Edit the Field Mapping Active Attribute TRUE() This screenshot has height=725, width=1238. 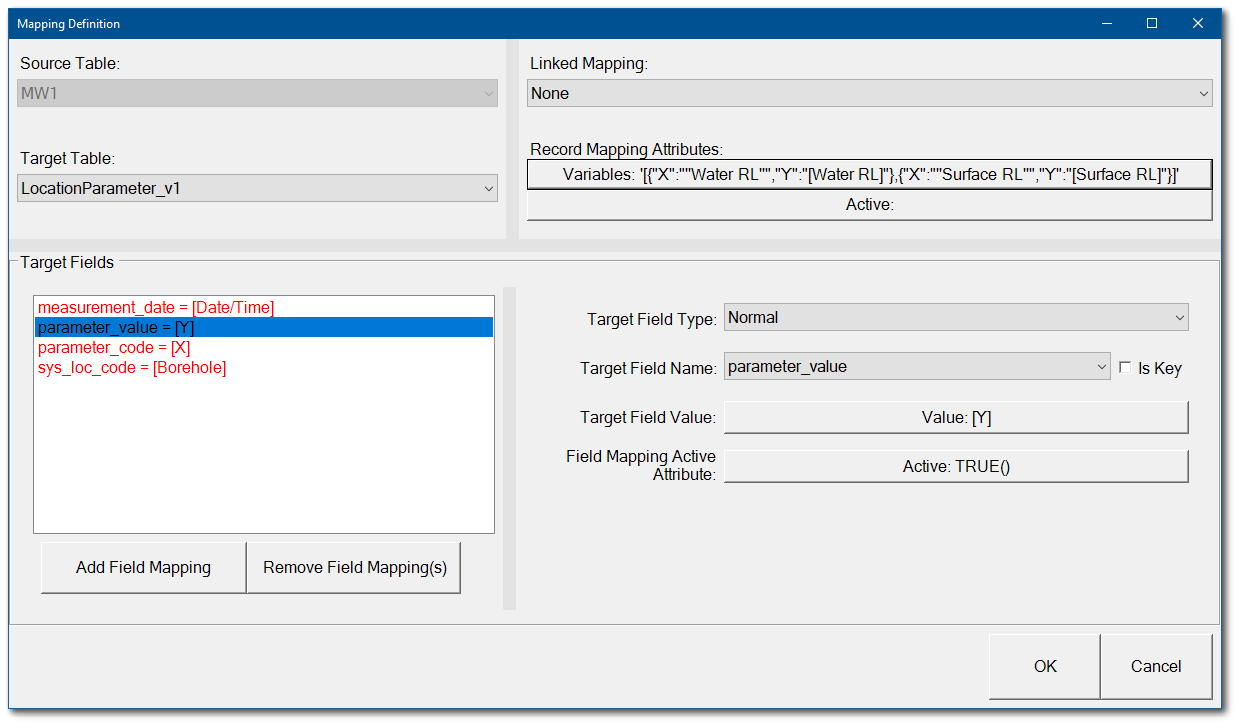click(x=956, y=466)
